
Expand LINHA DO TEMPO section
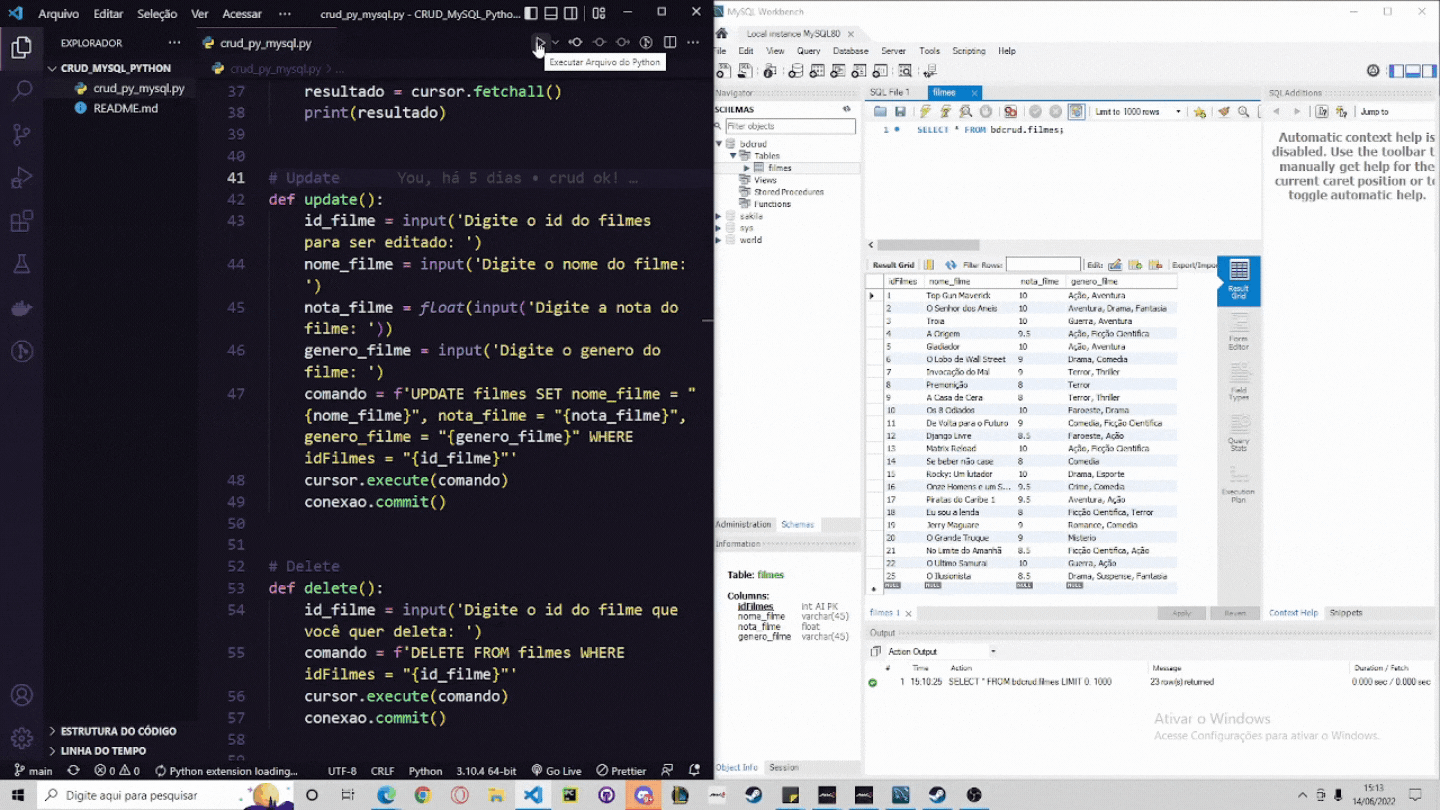103,750
